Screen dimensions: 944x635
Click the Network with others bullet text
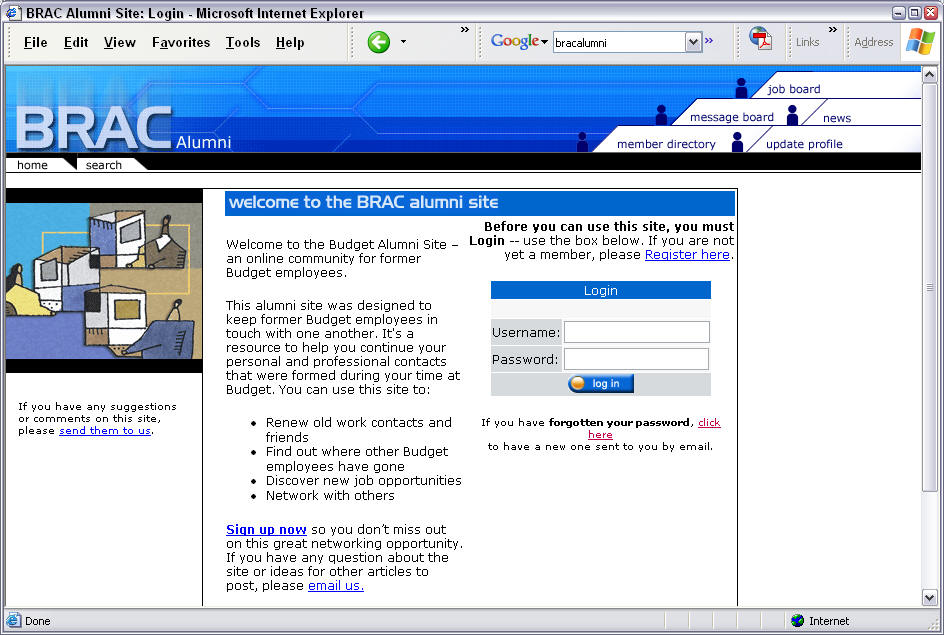331,495
